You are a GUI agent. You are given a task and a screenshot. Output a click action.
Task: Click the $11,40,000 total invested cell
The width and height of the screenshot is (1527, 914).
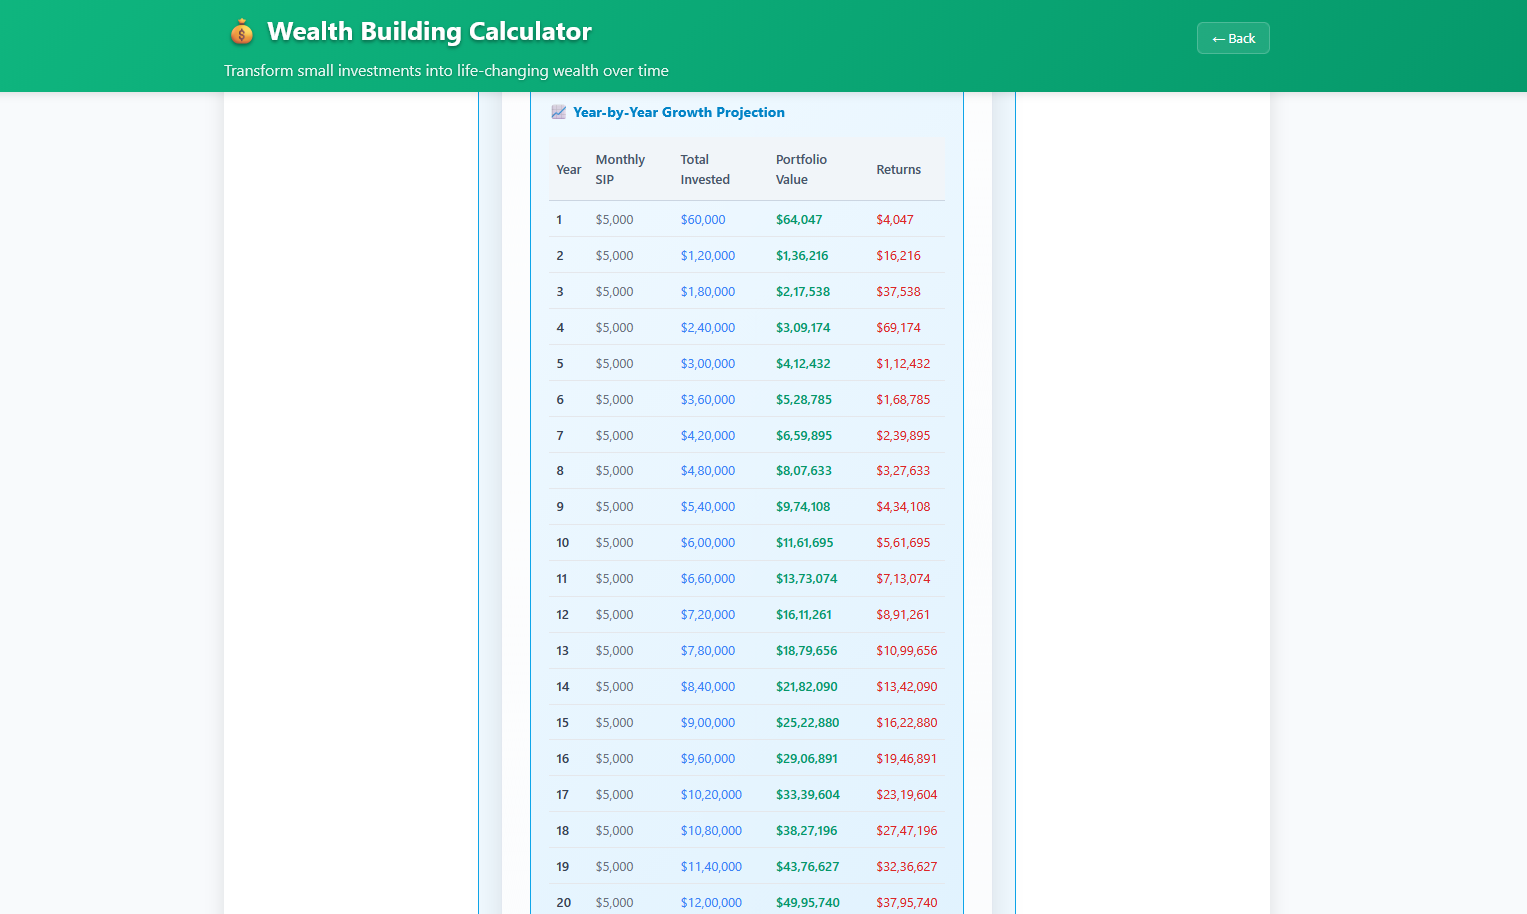tap(711, 866)
